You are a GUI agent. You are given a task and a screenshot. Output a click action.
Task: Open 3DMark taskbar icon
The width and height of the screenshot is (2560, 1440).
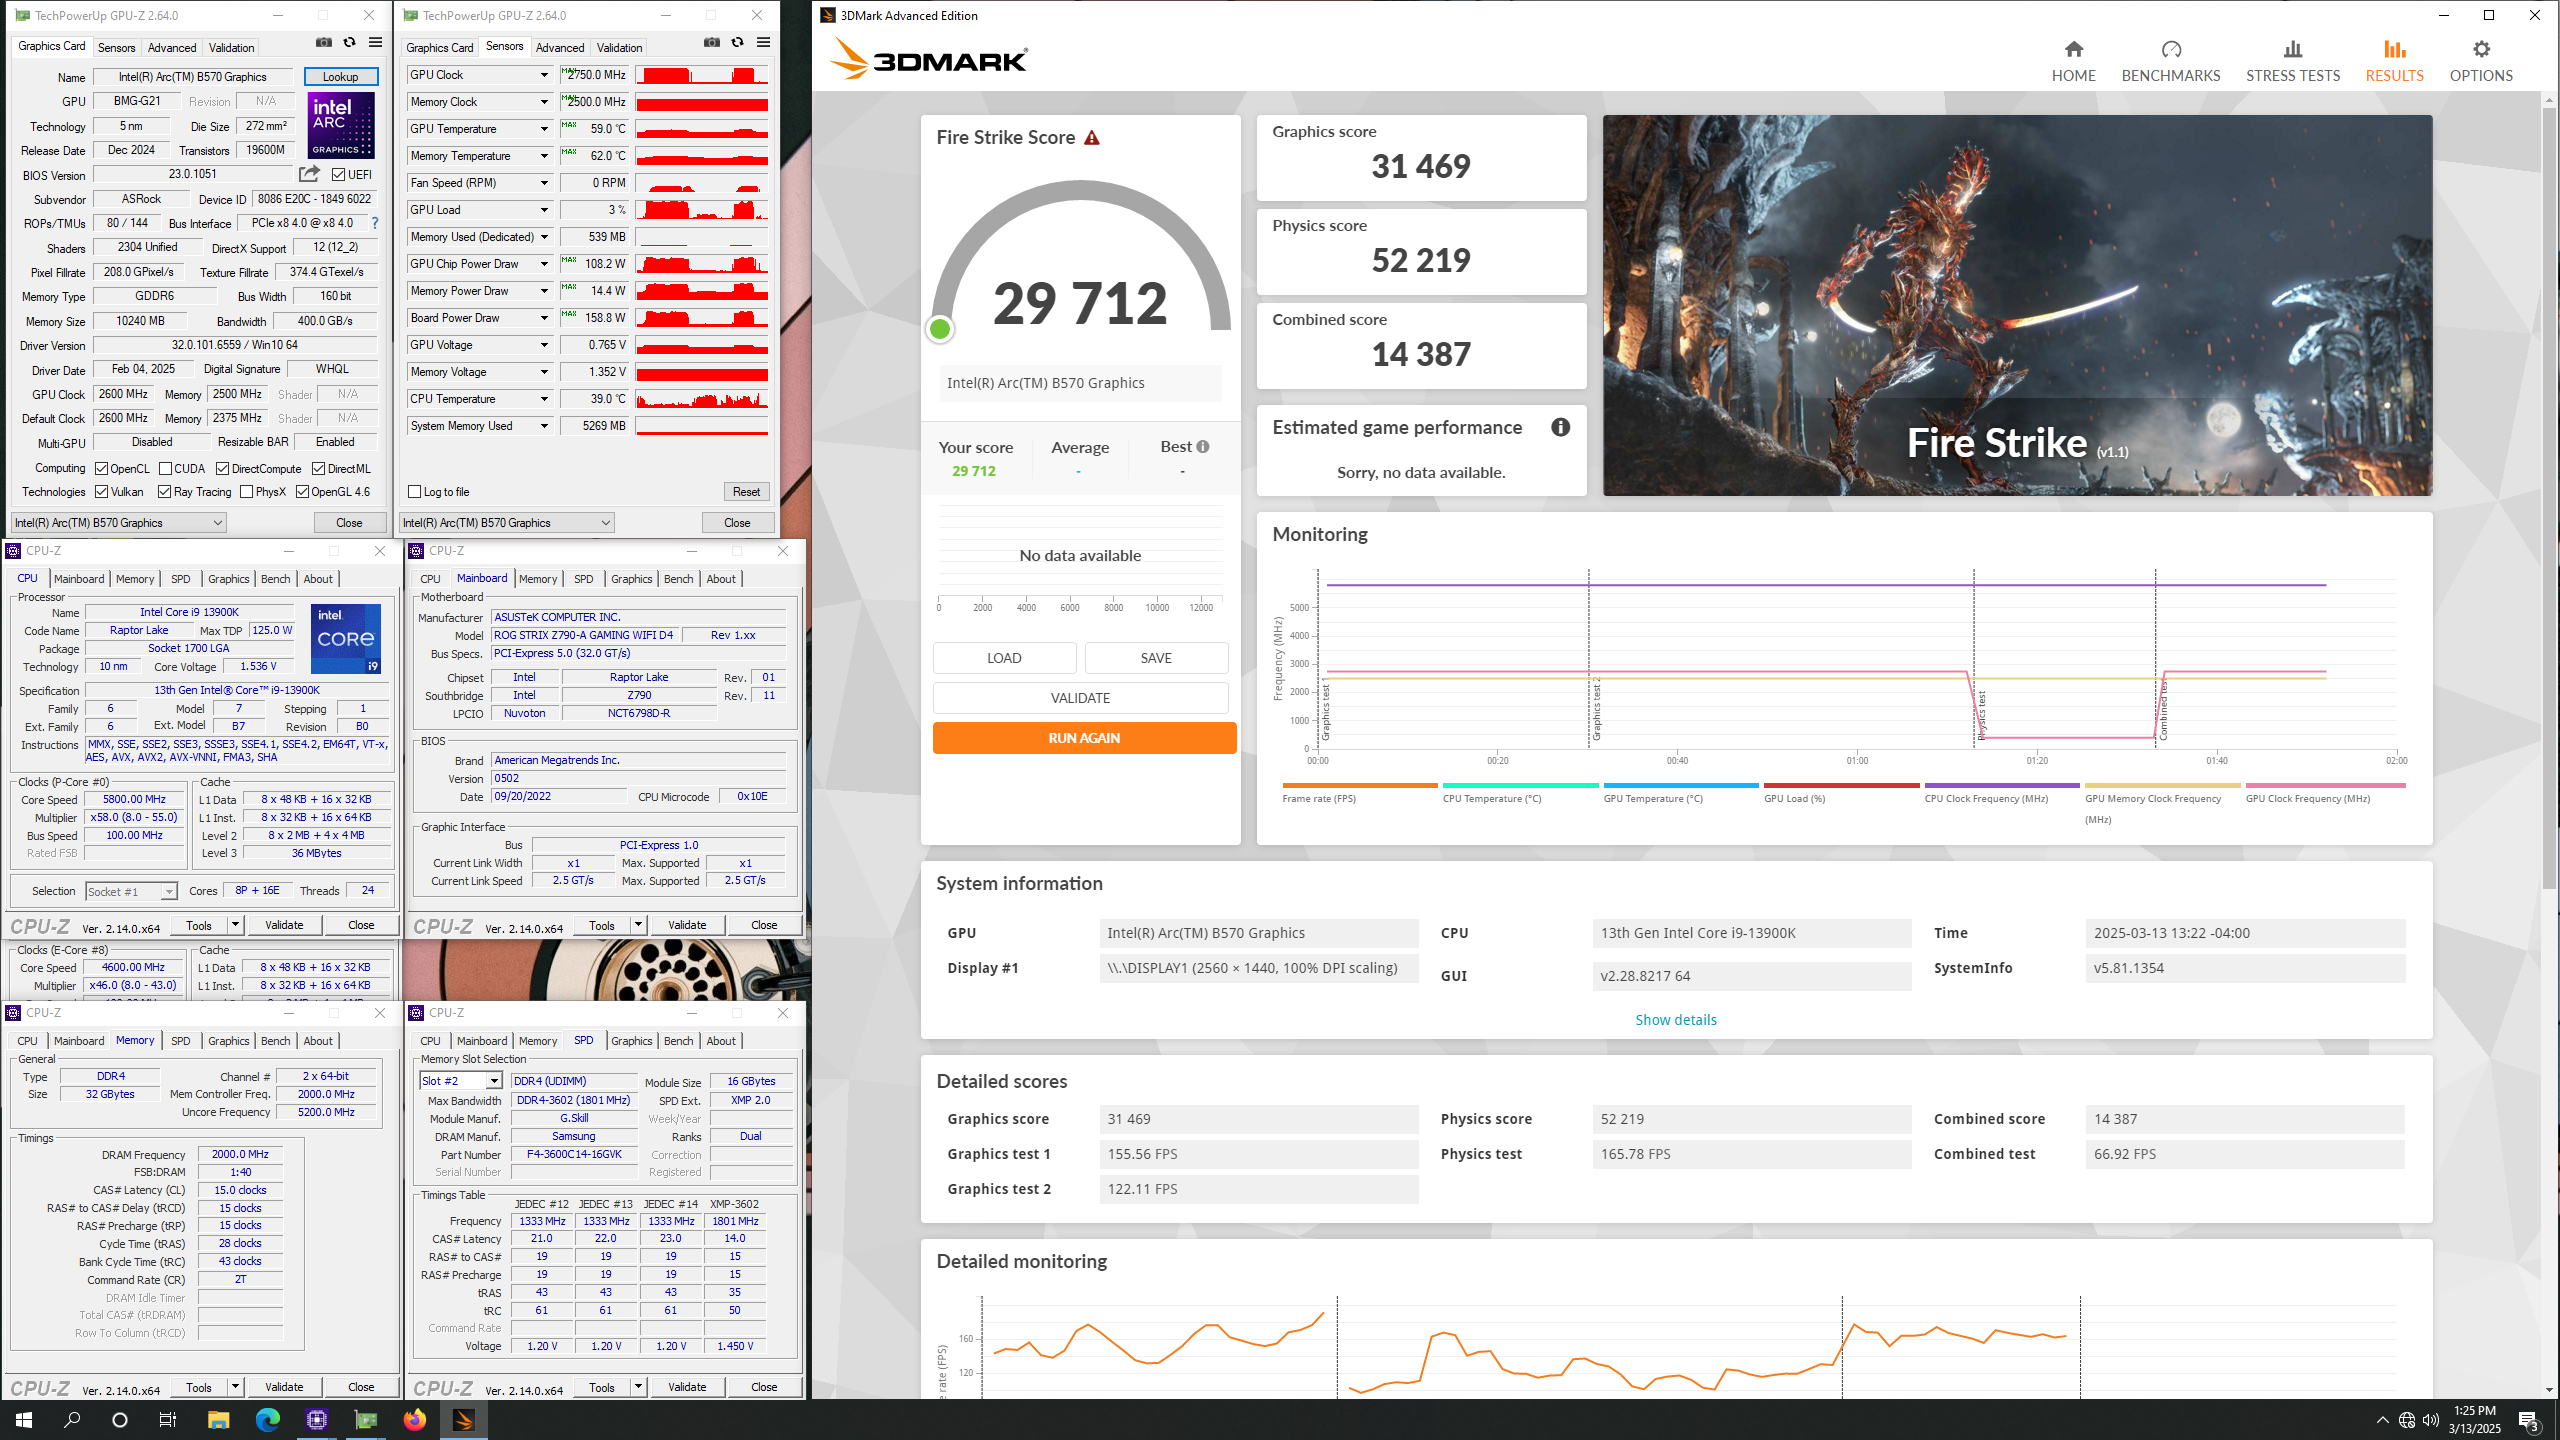[x=464, y=1420]
